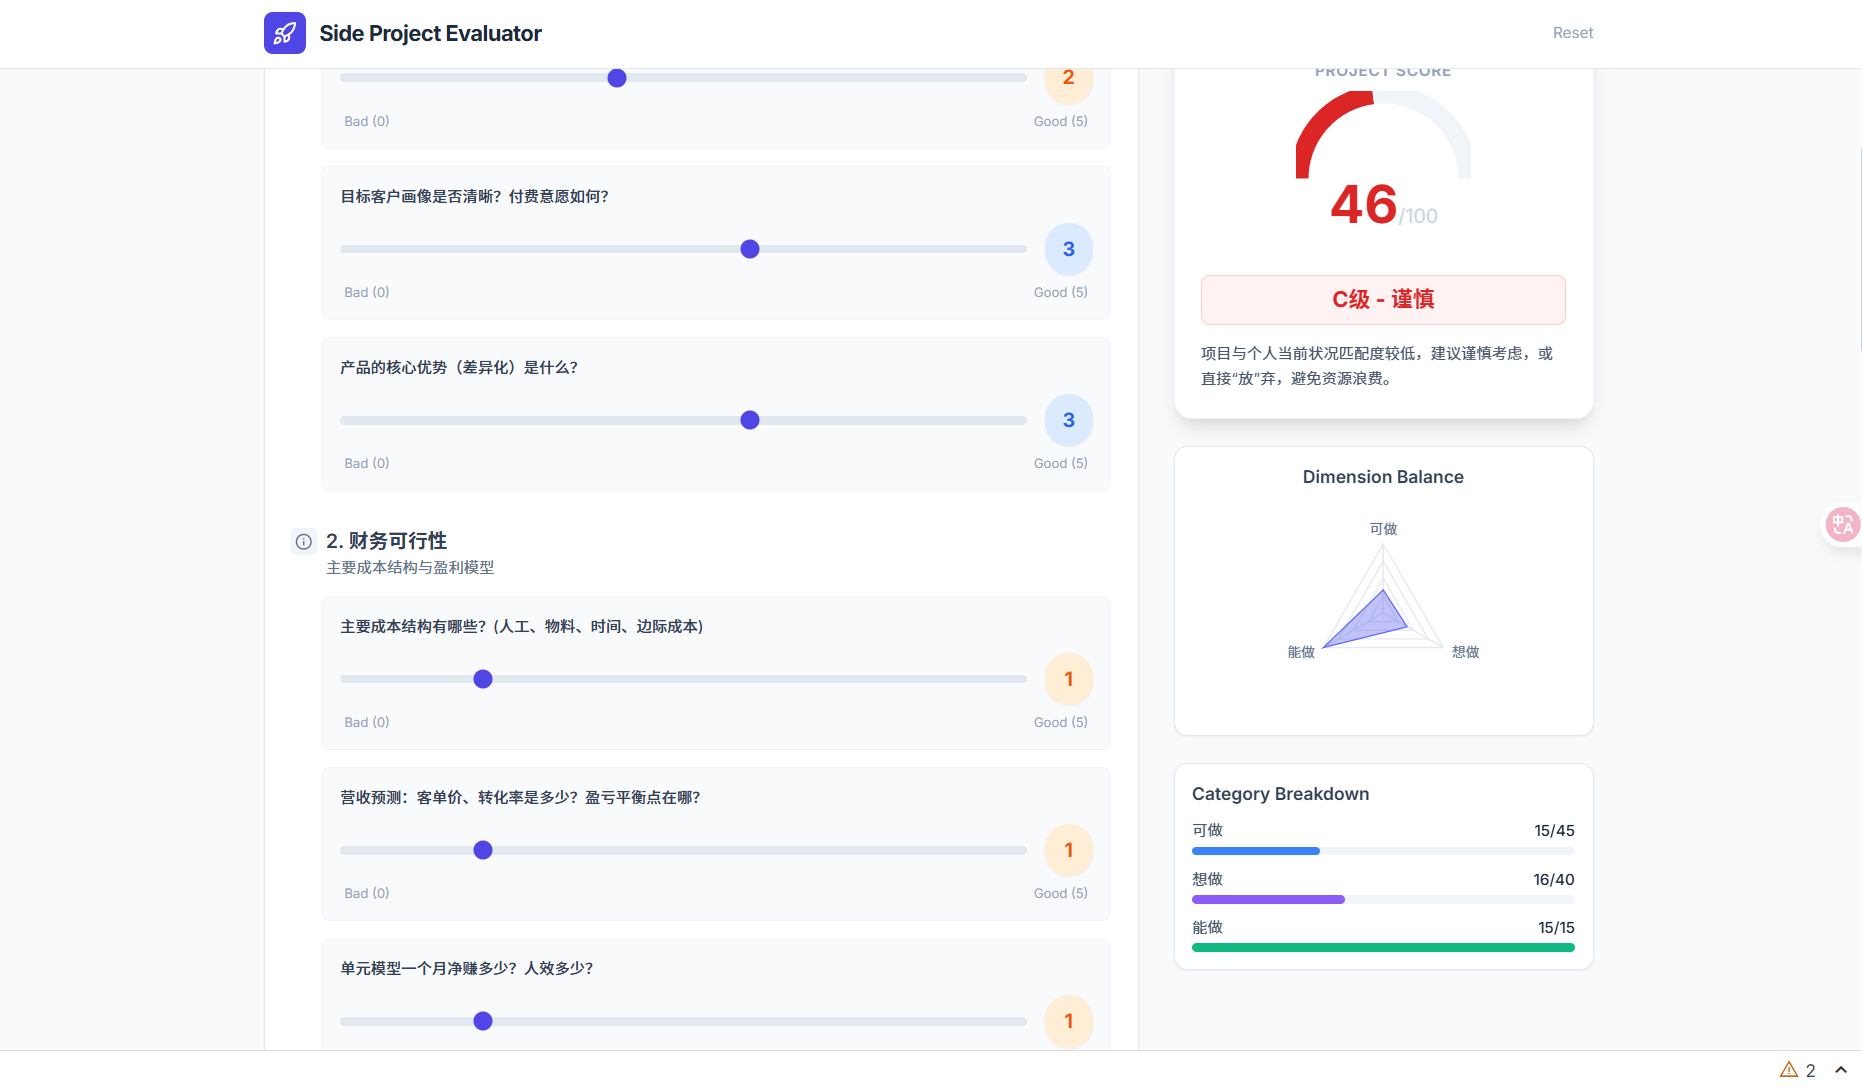Image resolution: width=1862 pixels, height=1086 pixels.
Task: Click the 16/40 score value
Action: coord(1554,880)
